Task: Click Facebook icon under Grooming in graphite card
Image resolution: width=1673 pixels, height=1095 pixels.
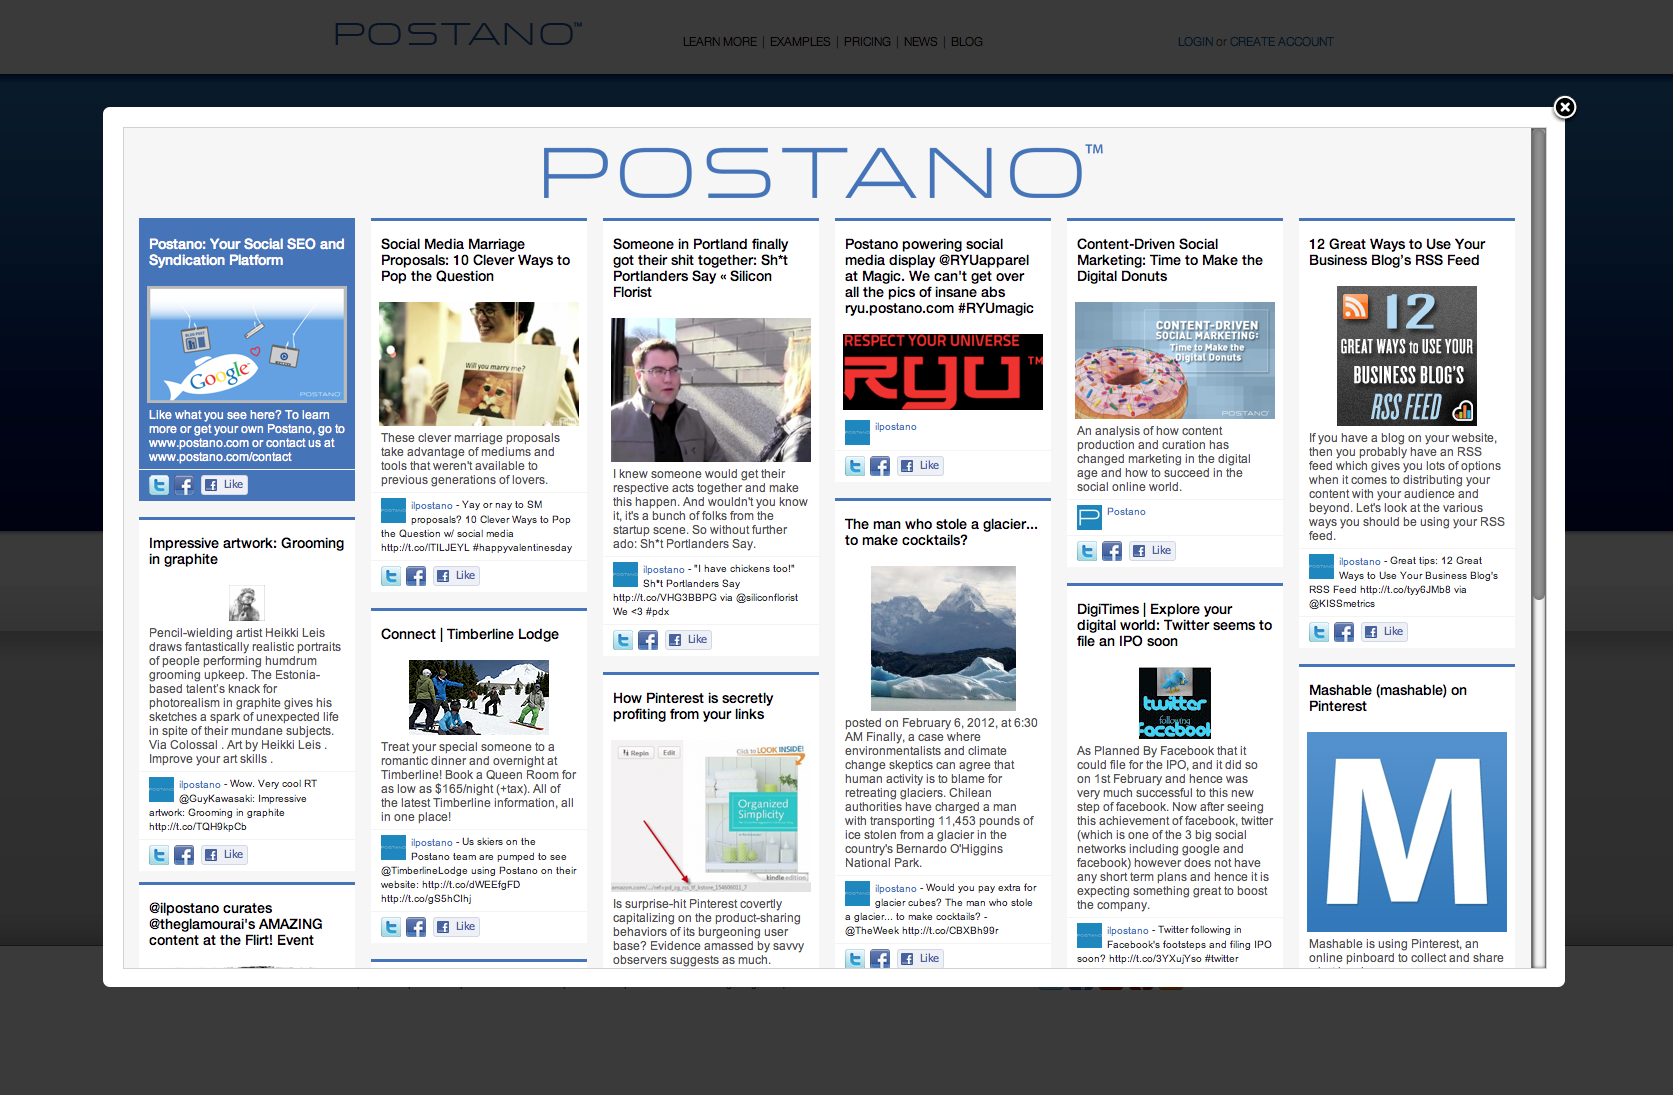Action: [x=184, y=855]
